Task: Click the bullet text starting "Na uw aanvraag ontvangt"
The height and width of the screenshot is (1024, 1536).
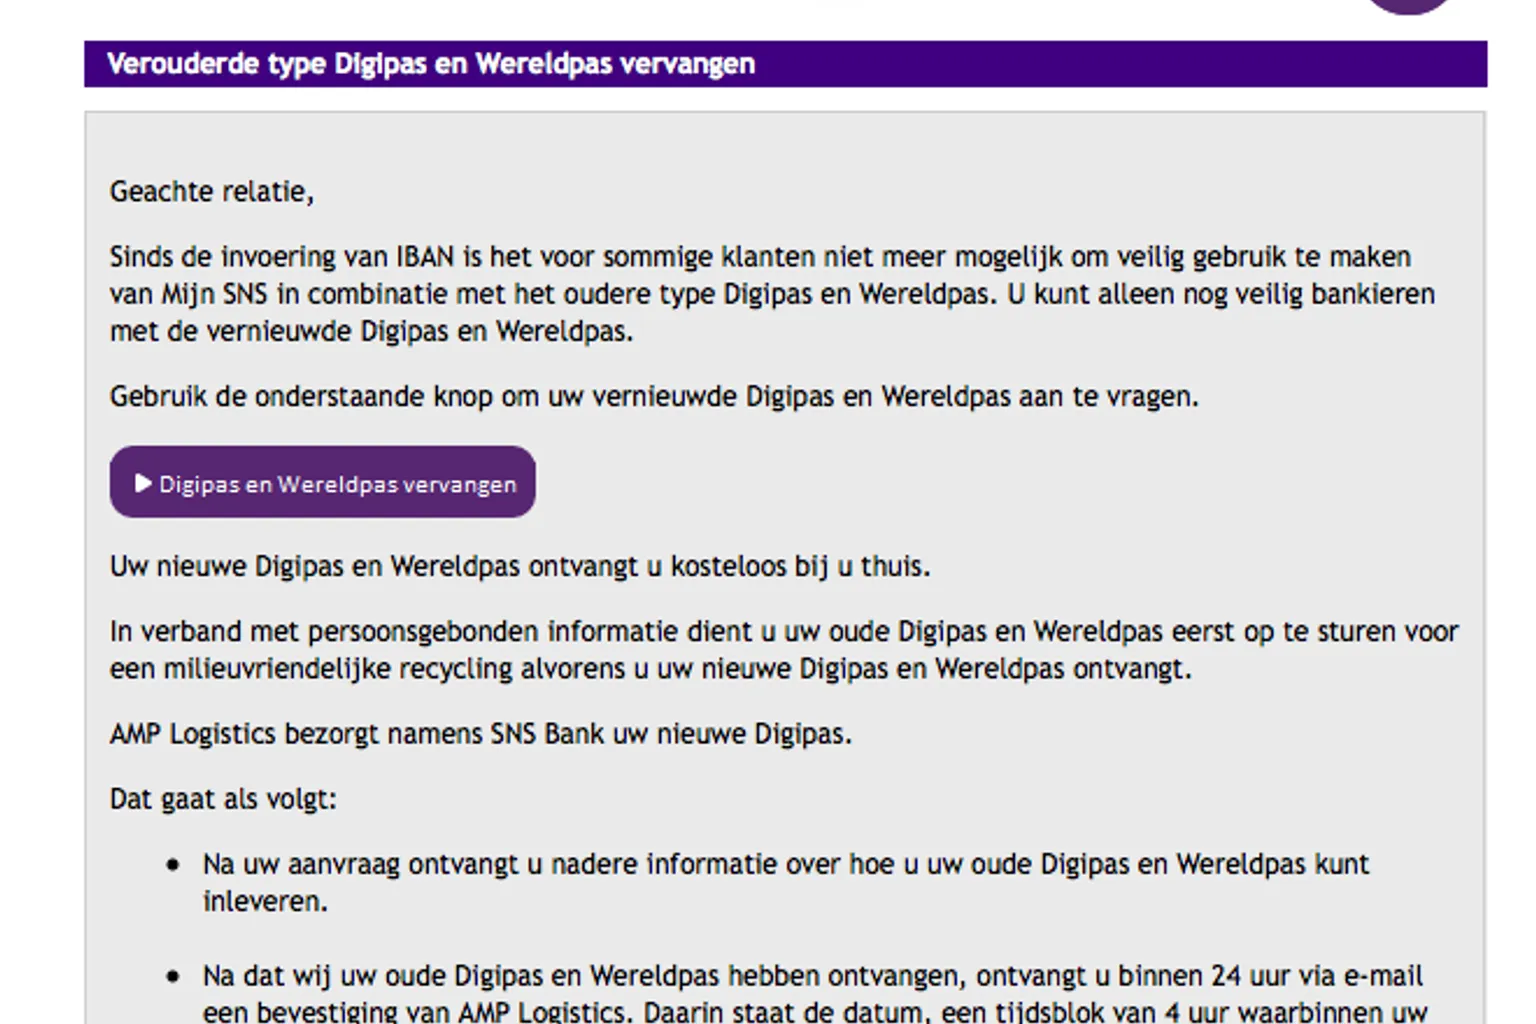Action: (x=785, y=864)
